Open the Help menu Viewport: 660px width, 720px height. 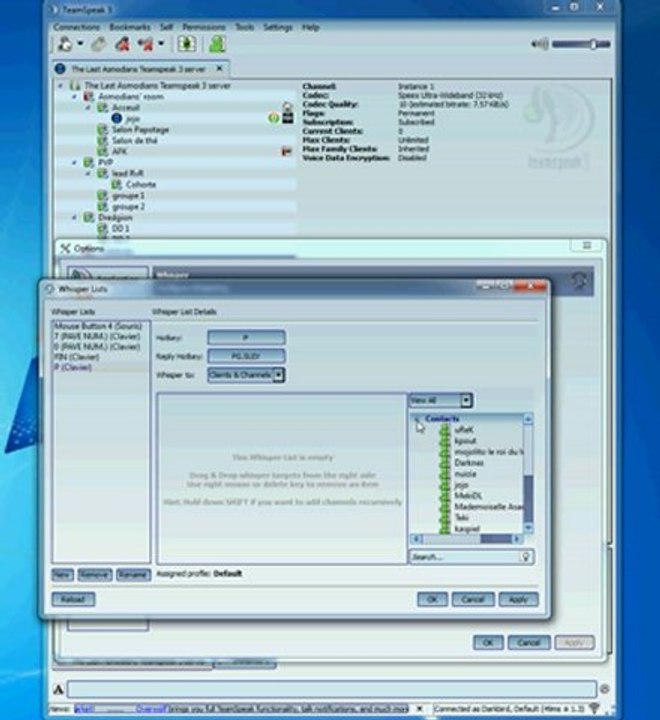coord(310,27)
